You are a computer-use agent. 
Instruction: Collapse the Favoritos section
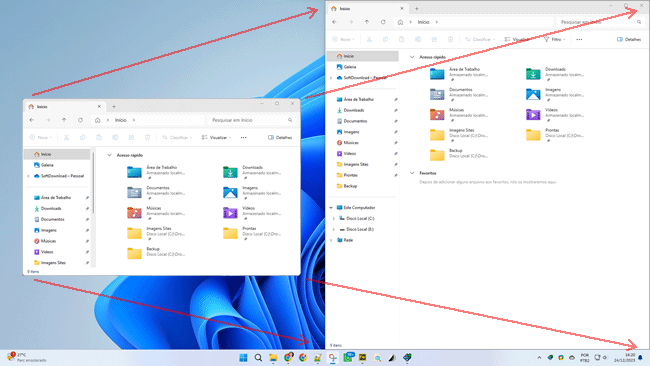click(x=412, y=173)
